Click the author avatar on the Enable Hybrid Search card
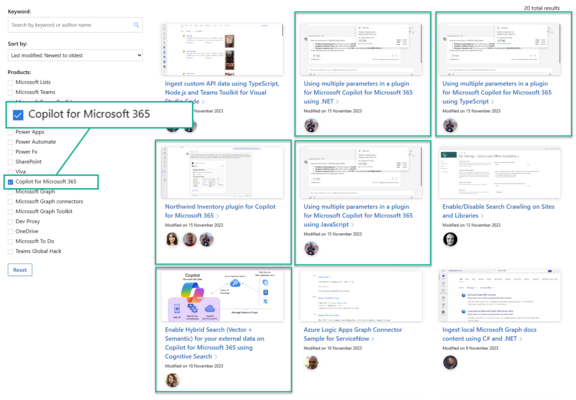The height and width of the screenshot is (400, 576). 172,380
